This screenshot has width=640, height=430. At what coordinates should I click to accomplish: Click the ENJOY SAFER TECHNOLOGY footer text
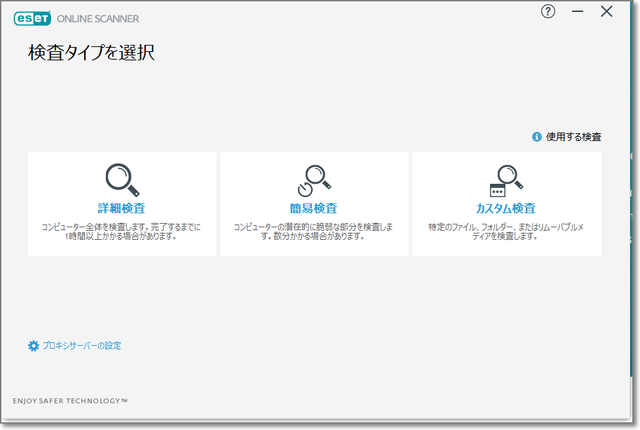pos(70,400)
